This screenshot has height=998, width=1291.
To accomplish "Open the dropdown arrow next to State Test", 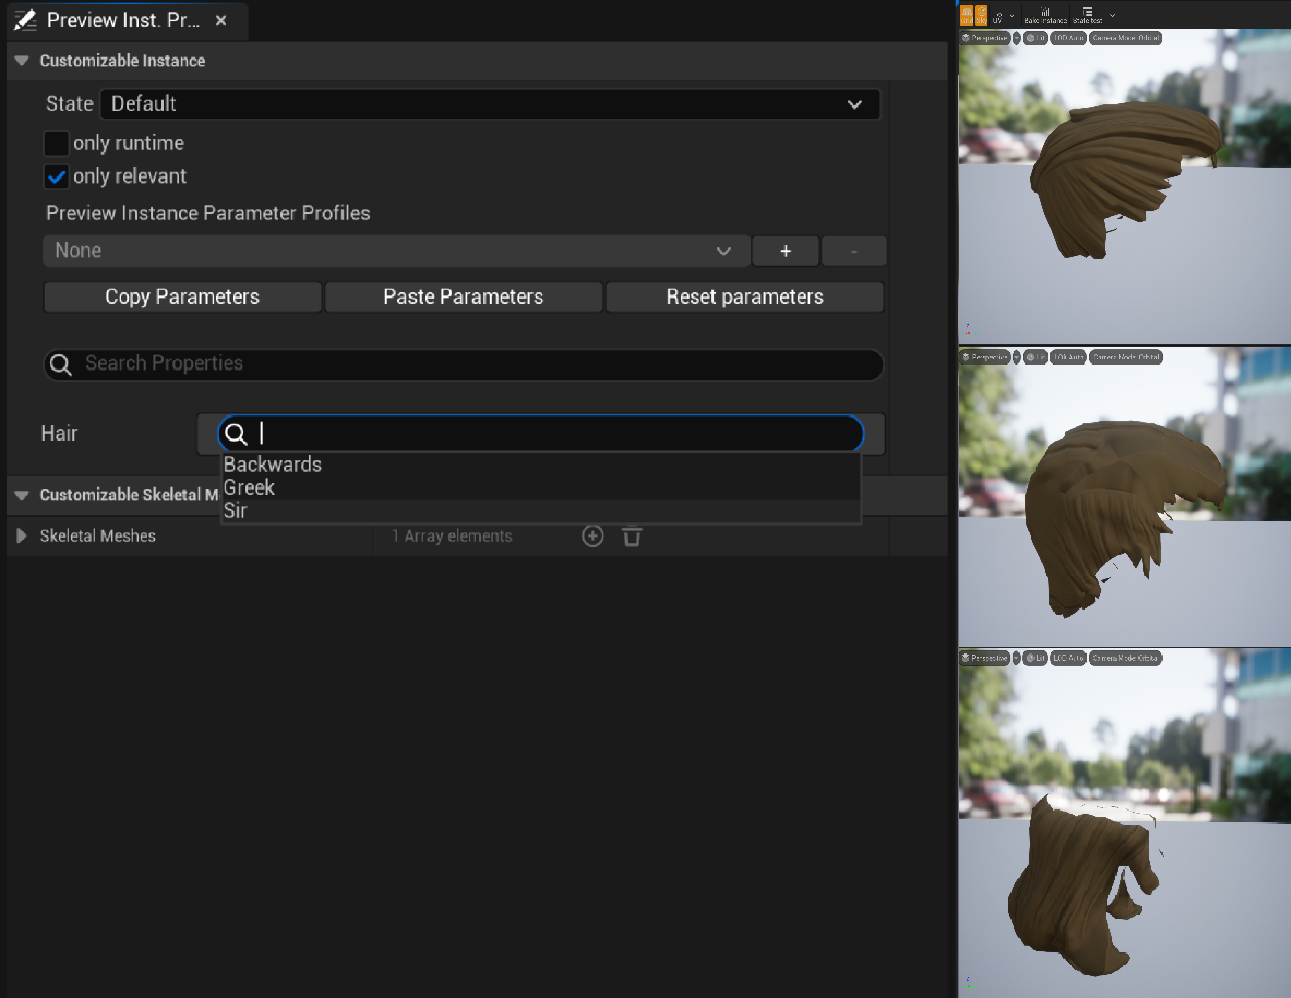I will (1112, 15).
